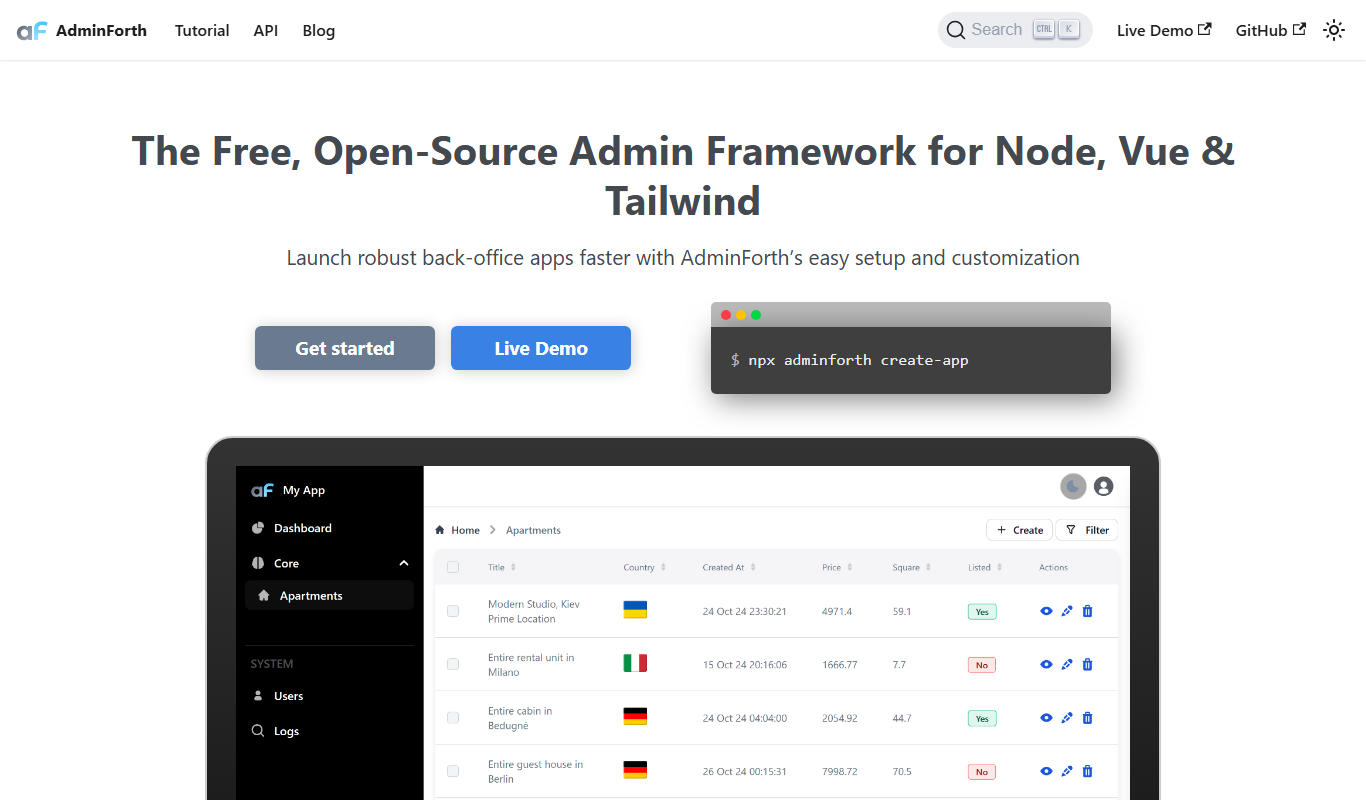Toggle dark mode moon icon in demo header

[1073, 486]
